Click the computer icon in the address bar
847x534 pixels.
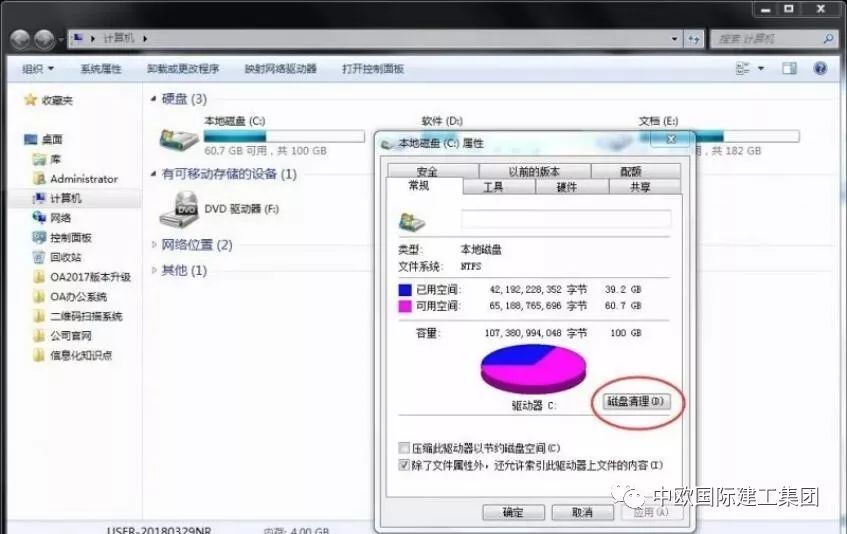[x=78, y=38]
